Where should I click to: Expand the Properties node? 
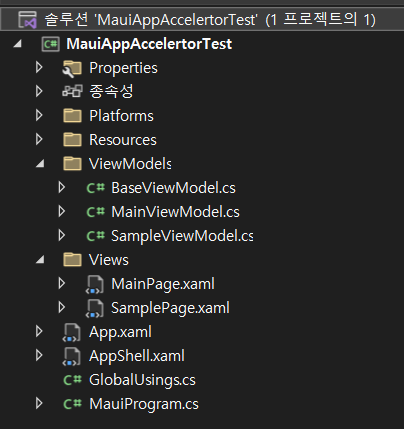tap(39, 67)
